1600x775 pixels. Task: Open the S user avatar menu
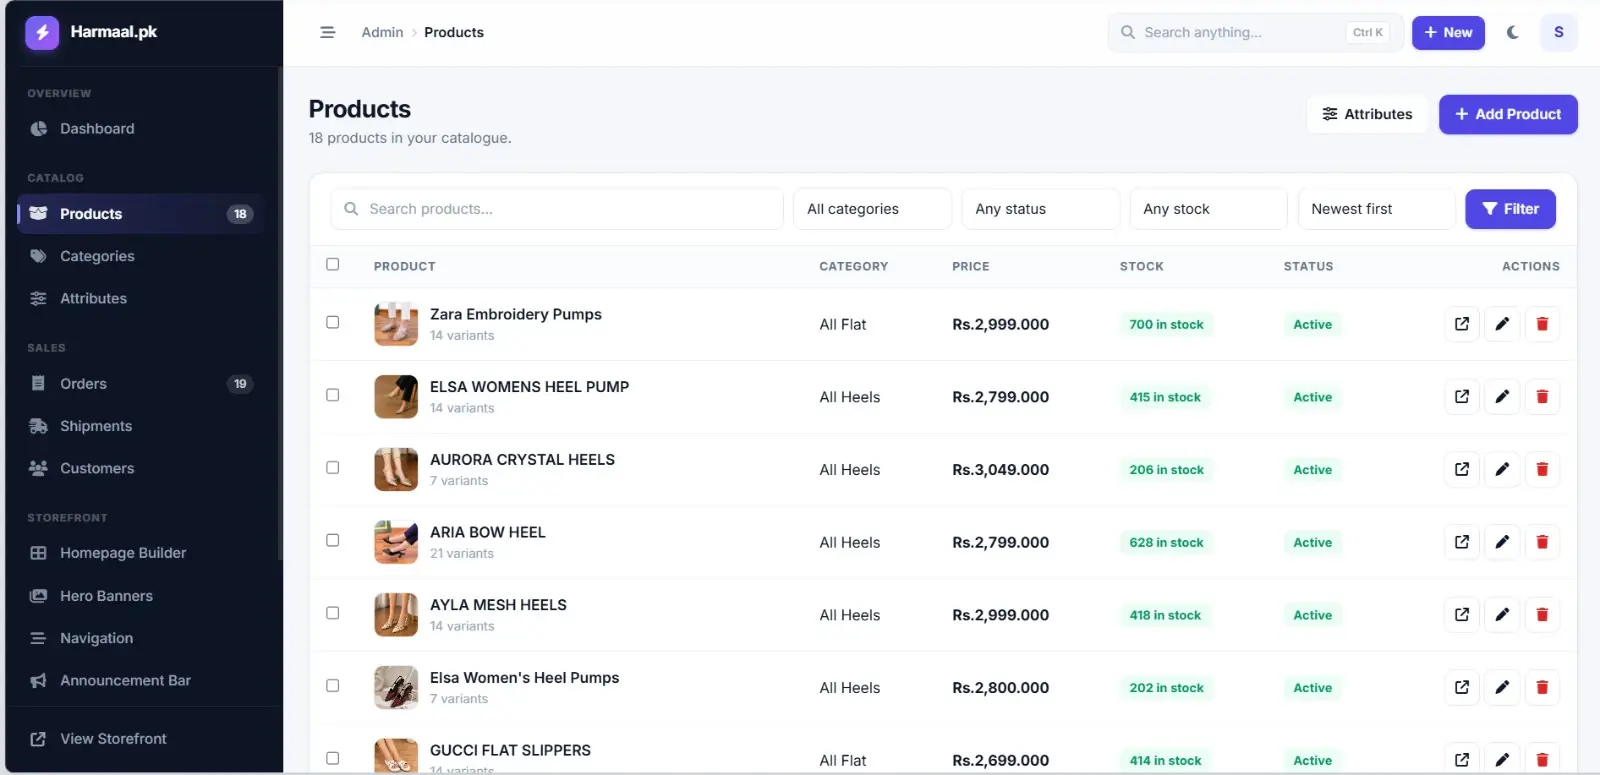[x=1558, y=32]
